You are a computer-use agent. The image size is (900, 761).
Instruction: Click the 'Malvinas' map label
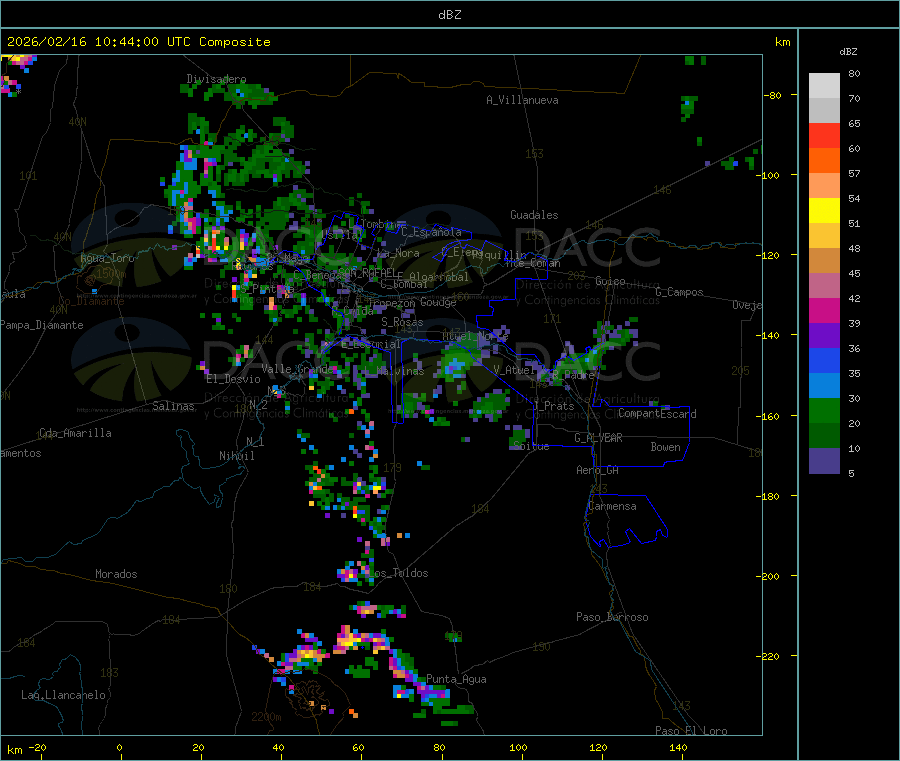400,371
